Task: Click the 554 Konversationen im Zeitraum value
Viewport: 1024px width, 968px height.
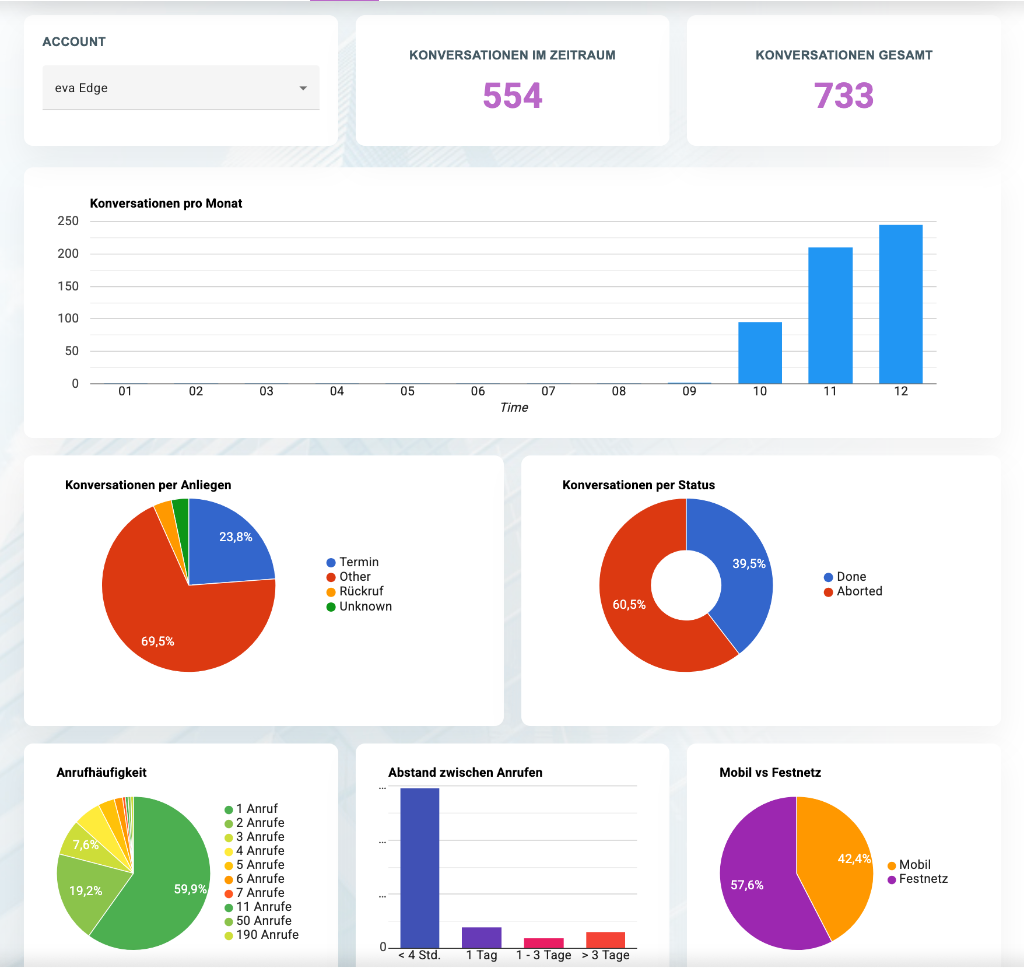Action: coord(512,95)
